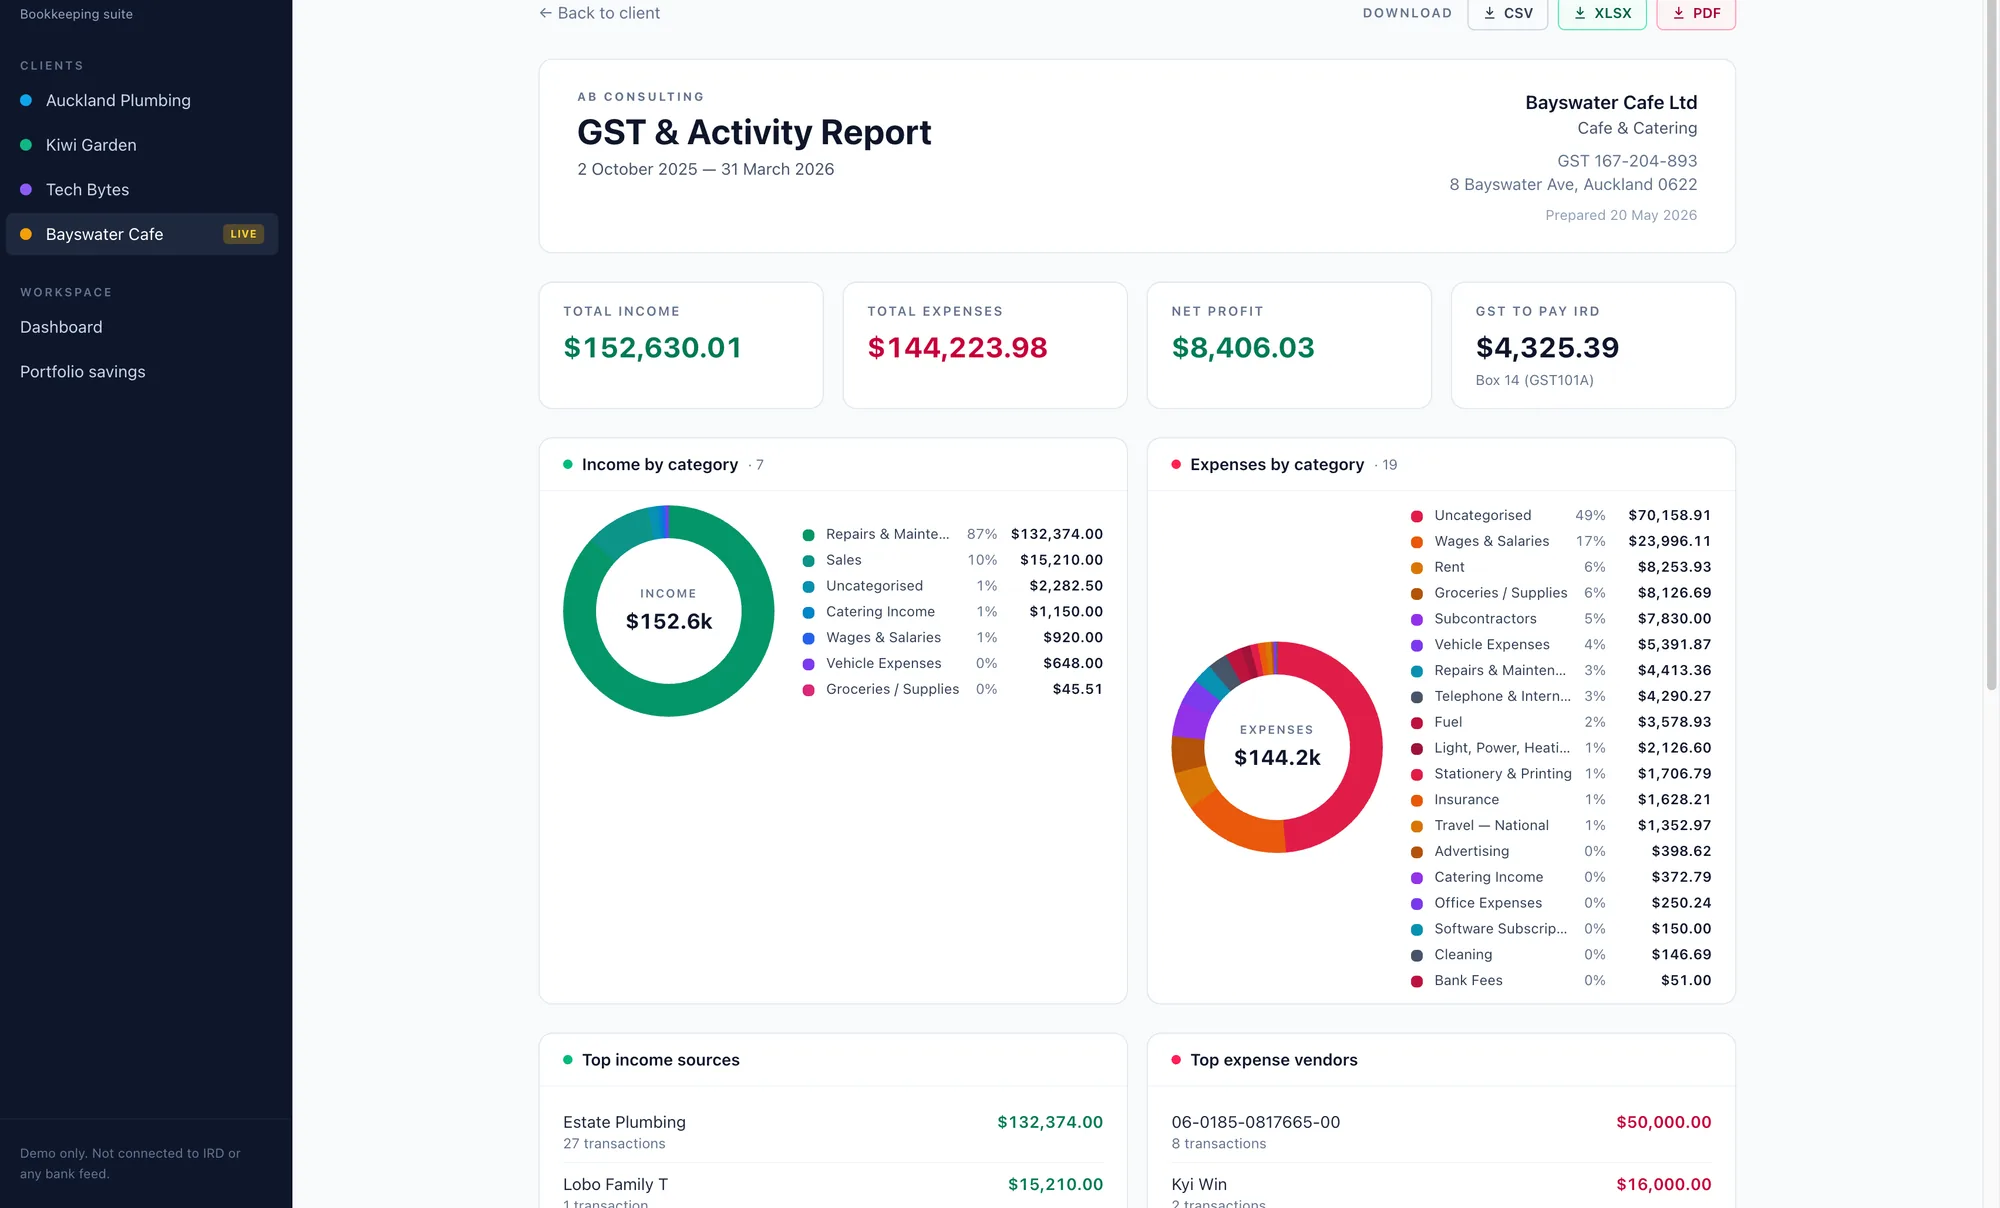Select the Vehicle Expenses expense $5,391.87

point(1674,645)
